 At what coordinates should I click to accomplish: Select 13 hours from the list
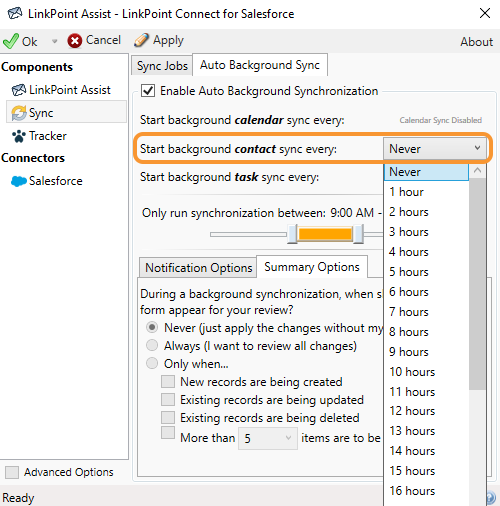pos(426,431)
